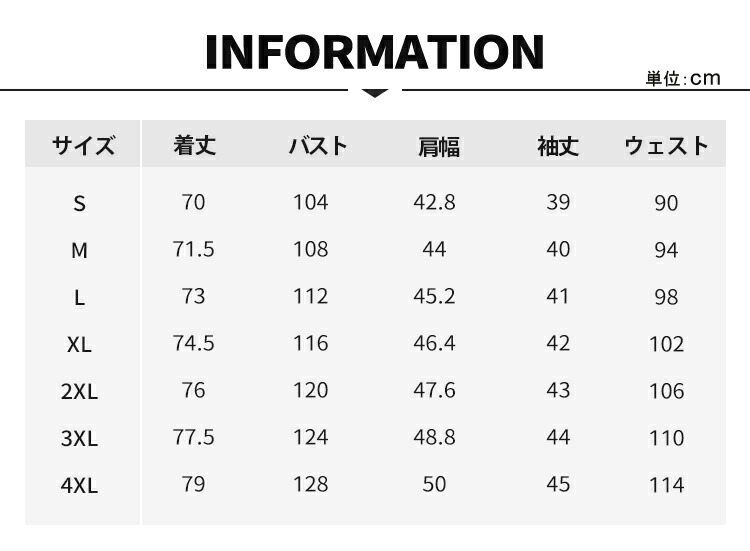Select the 袖丈 column header
This screenshot has width=750, height=551.
[558, 146]
